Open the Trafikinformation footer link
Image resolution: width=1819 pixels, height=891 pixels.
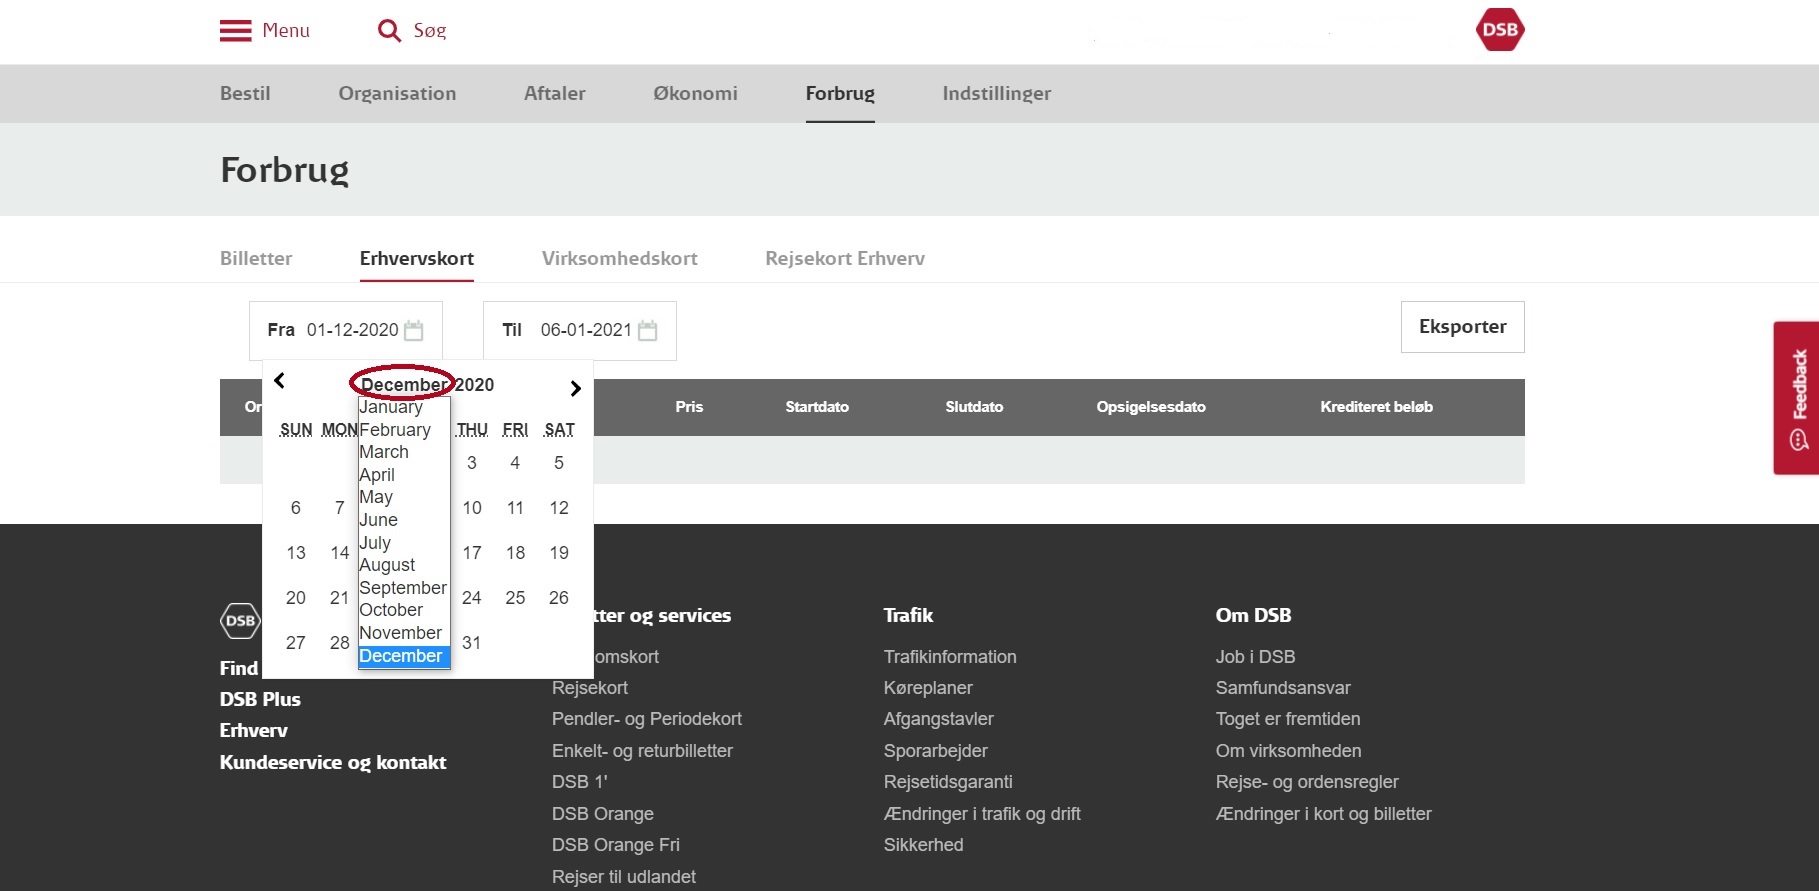(x=949, y=657)
